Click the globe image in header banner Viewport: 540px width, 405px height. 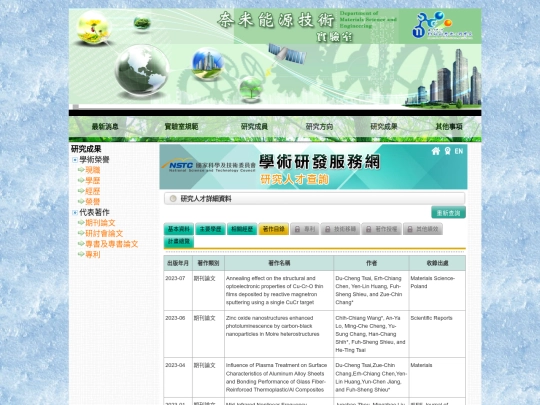[142, 70]
